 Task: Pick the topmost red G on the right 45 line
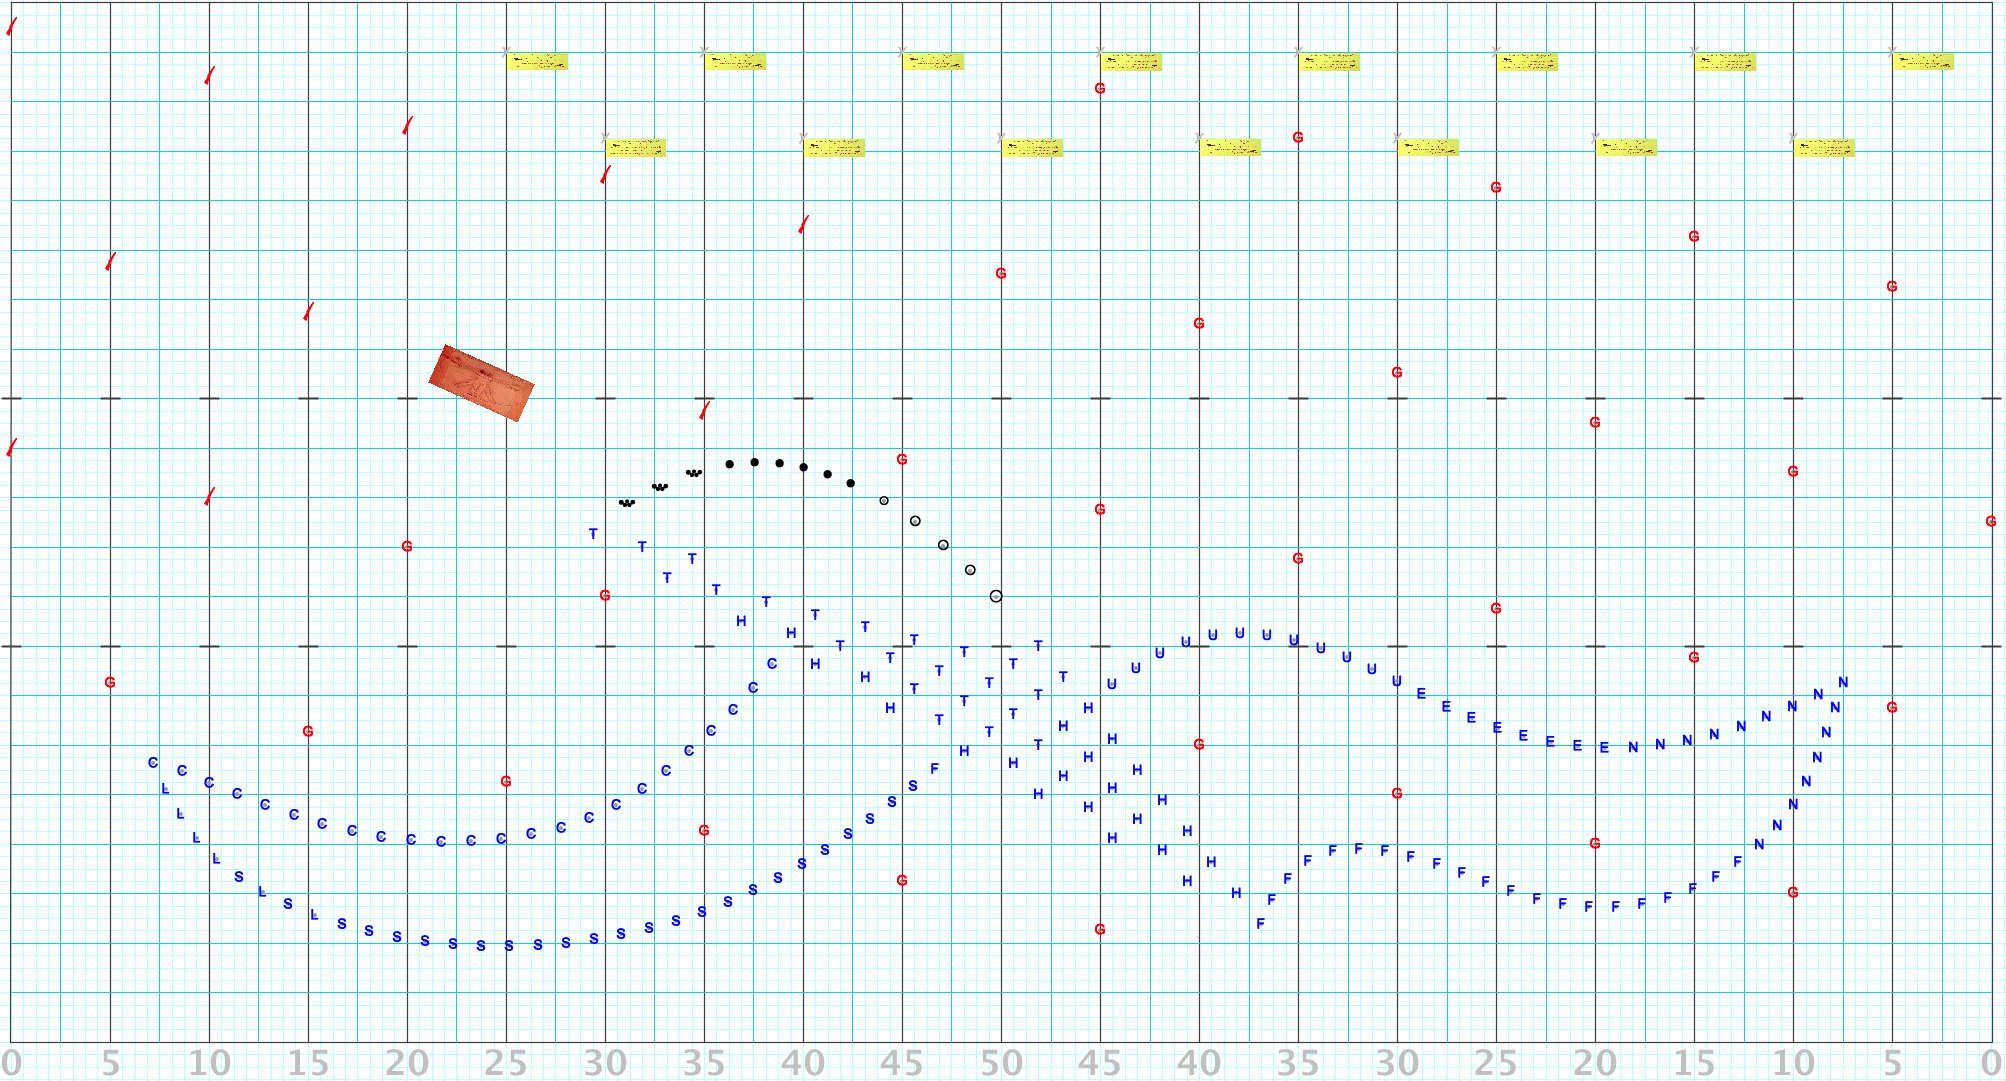coord(1100,88)
